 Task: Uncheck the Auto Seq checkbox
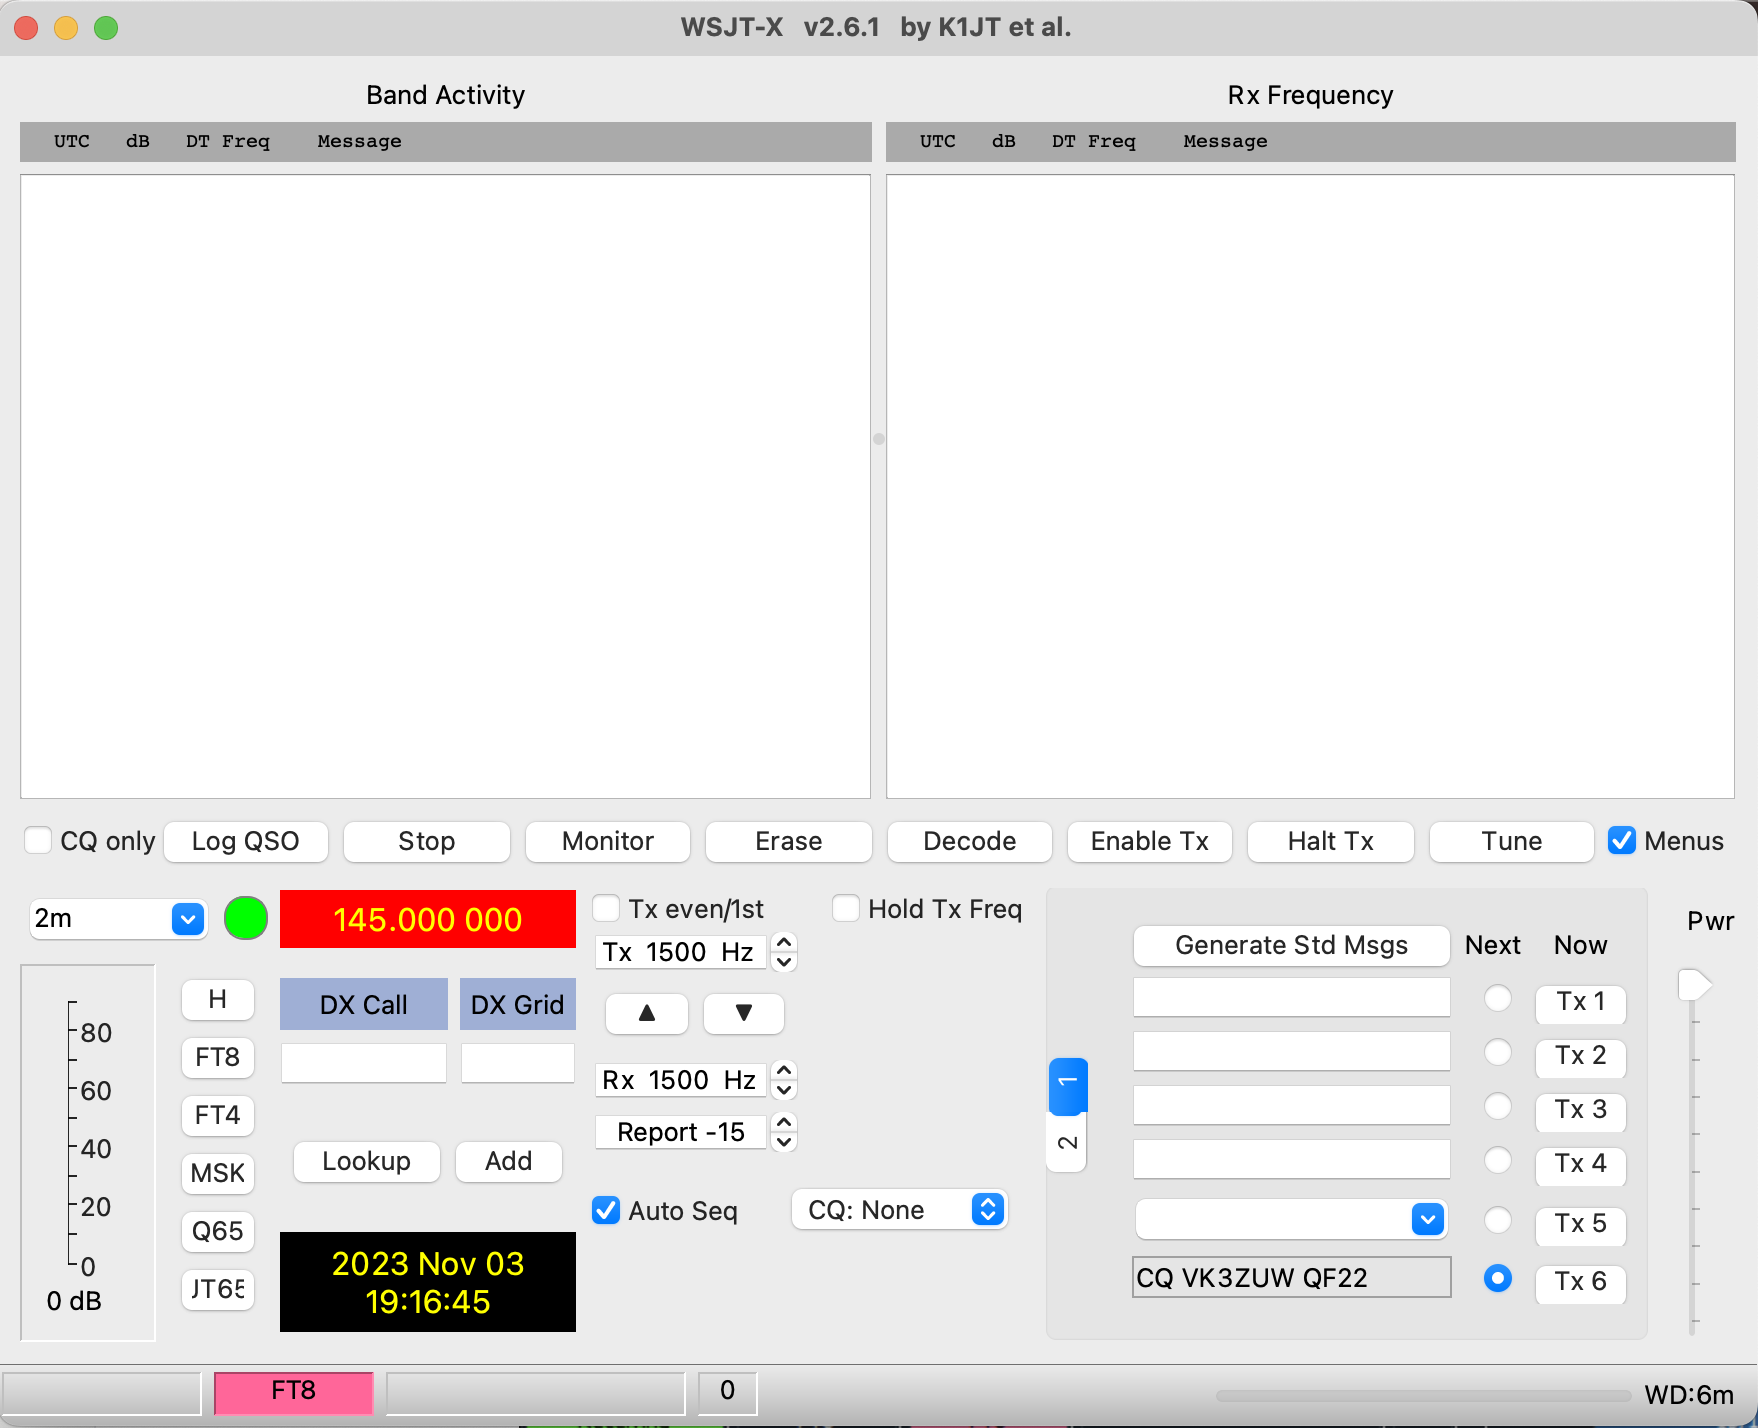[x=606, y=1210]
